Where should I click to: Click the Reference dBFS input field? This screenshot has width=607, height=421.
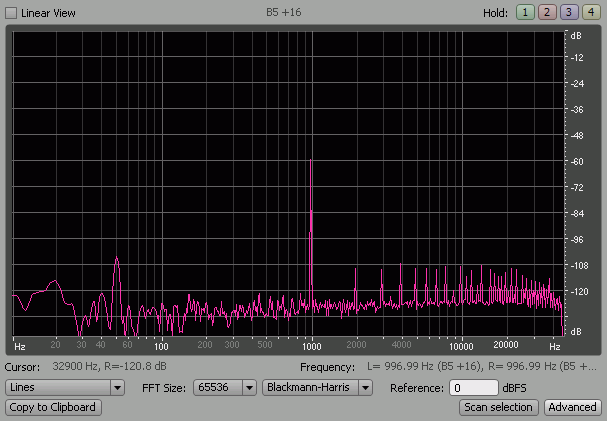click(473, 388)
